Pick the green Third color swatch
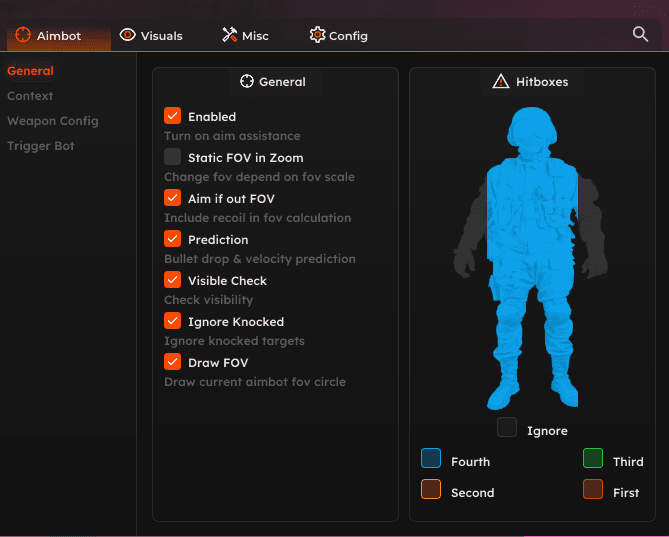669x537 pixels. (x=593, y=459)
